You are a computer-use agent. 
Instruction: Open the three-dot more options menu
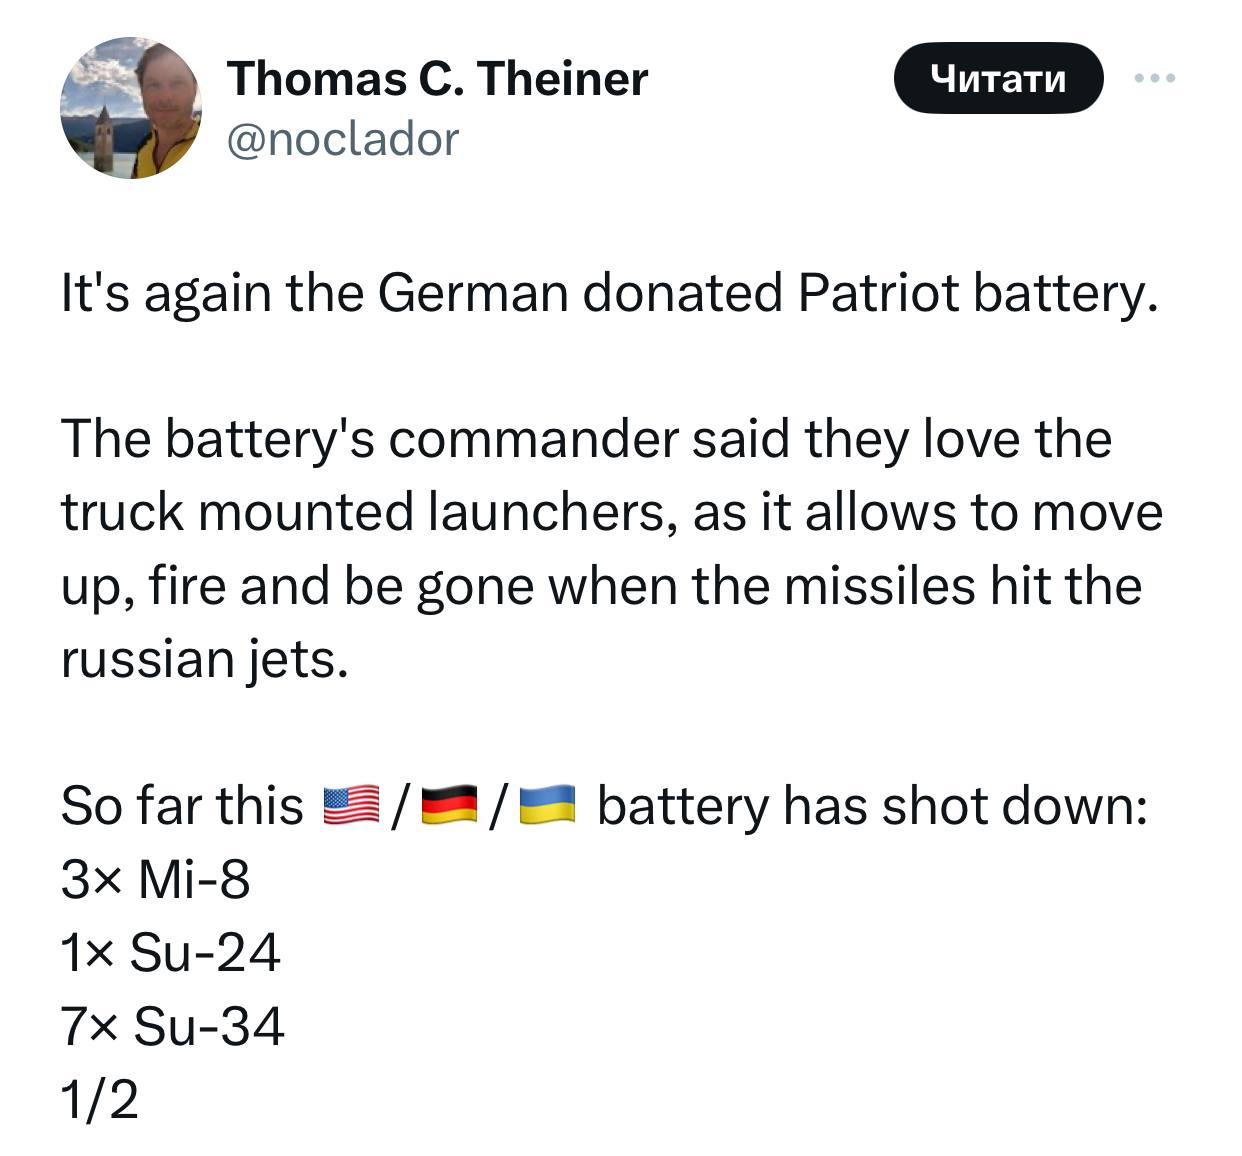[1155, 77]
